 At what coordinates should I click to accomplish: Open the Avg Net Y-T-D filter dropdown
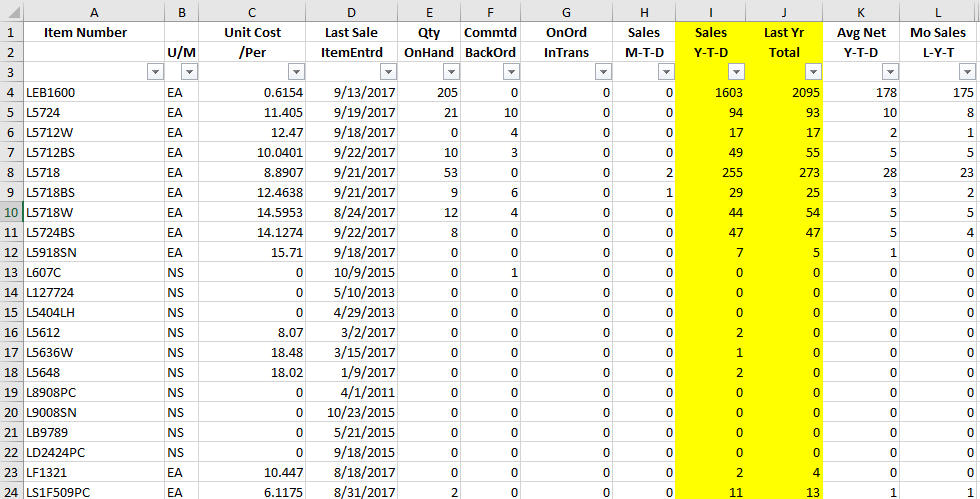[891, 73]
